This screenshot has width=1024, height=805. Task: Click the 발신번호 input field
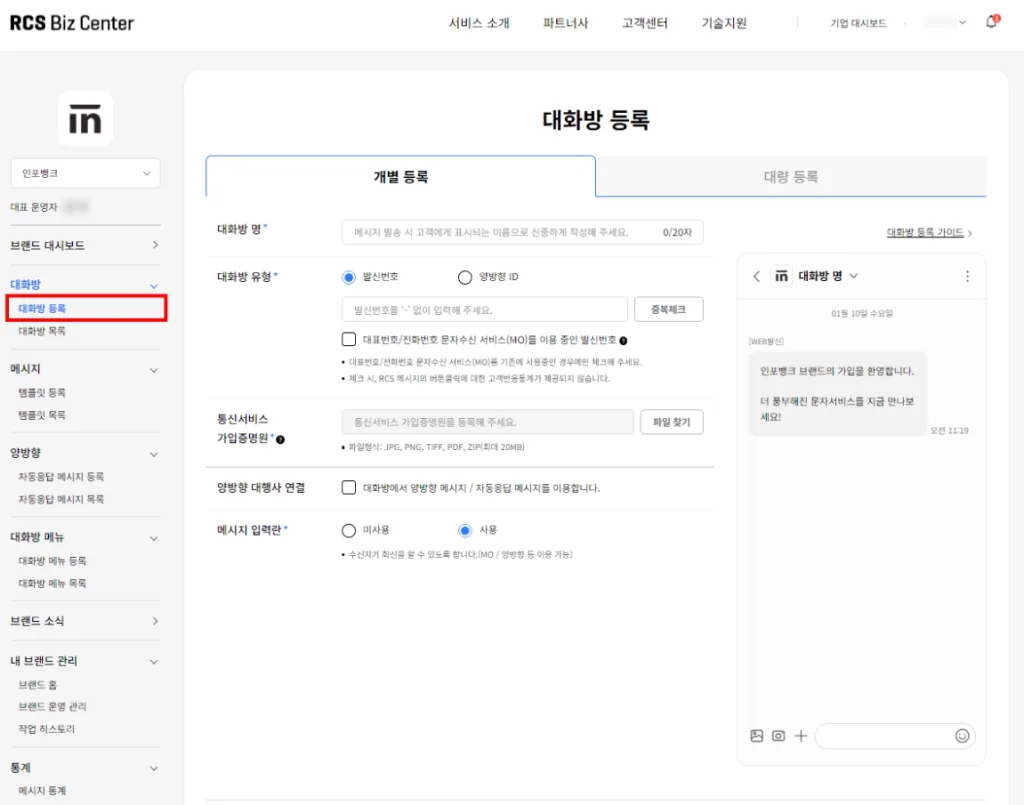485,309
